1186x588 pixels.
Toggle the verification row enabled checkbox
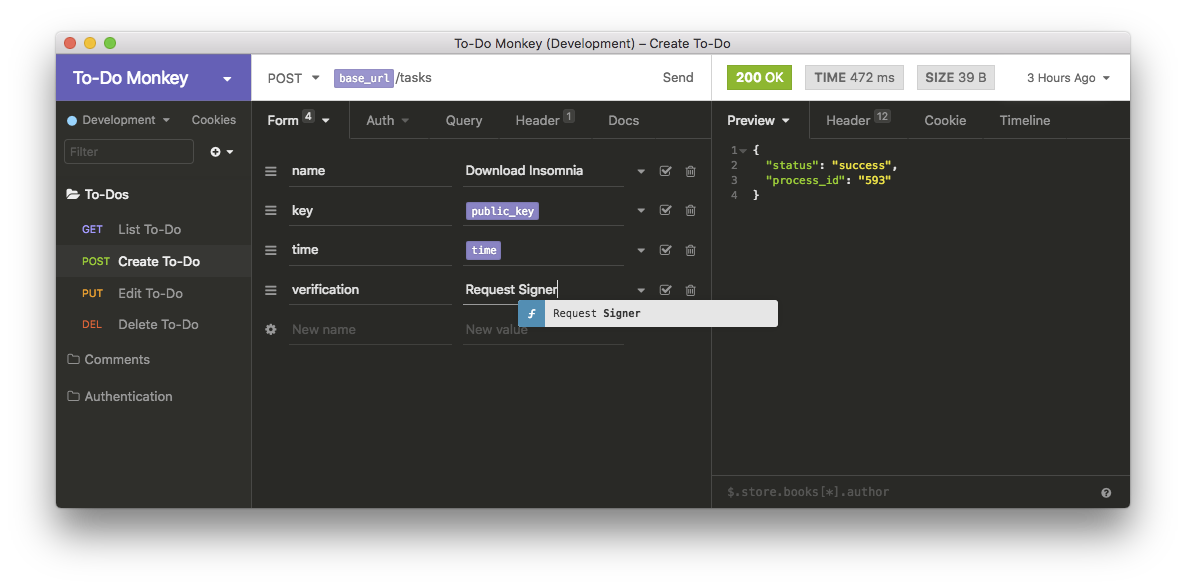click(x=666, y=290)
